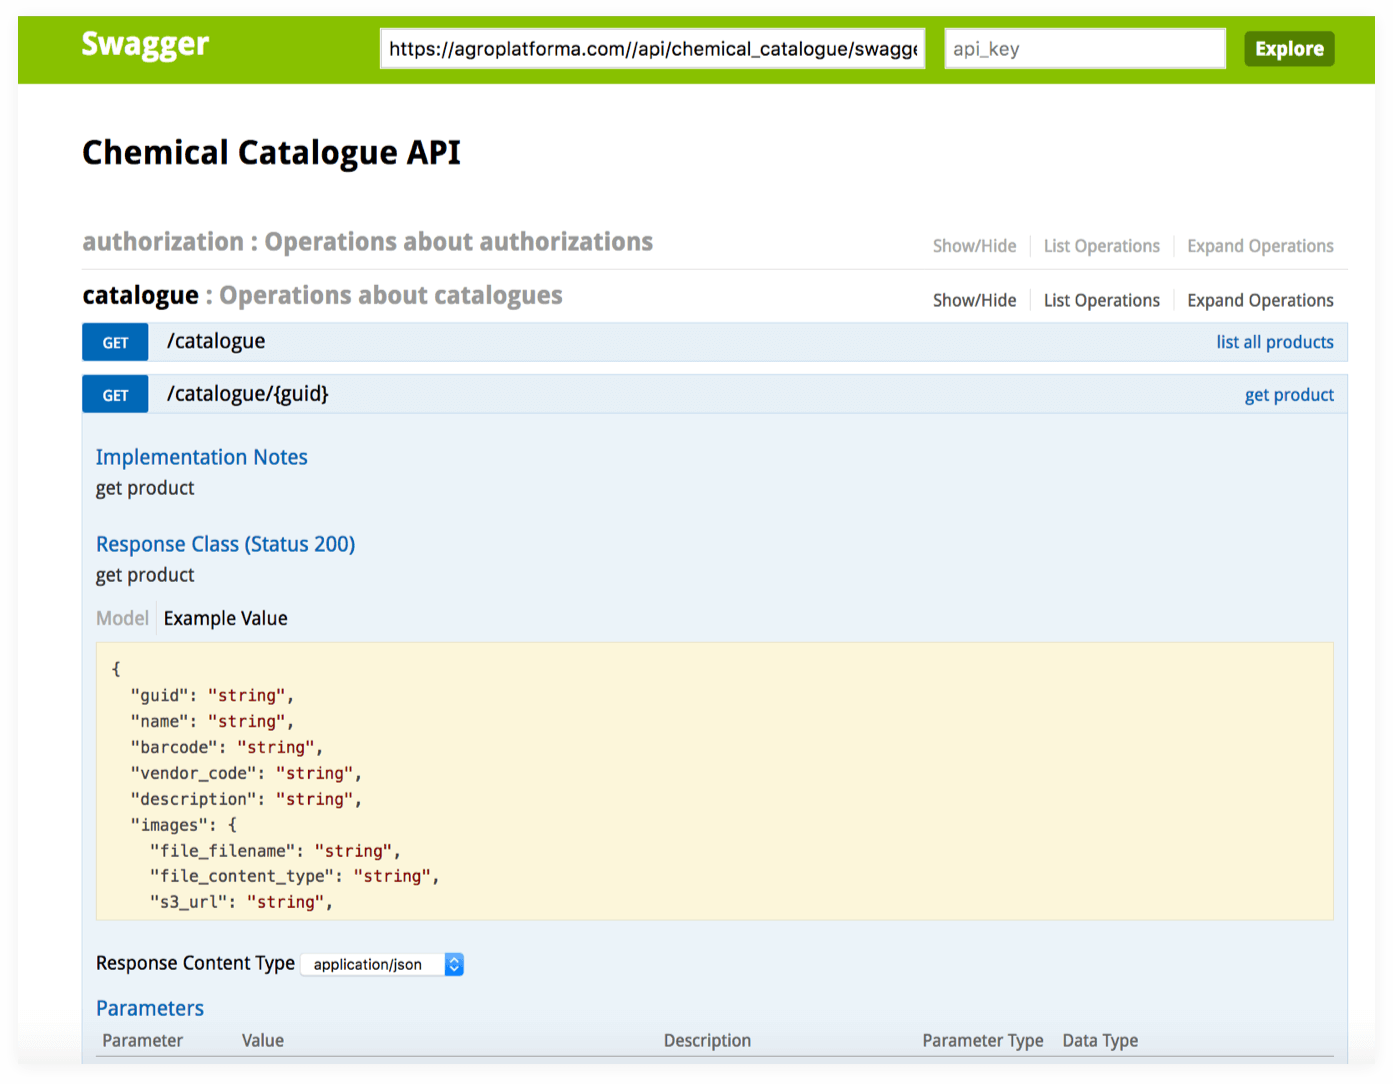The image size is (1393, 1084).
Task: Click the "vendor_code" line in example JSON
Action: tap(246, 773)
